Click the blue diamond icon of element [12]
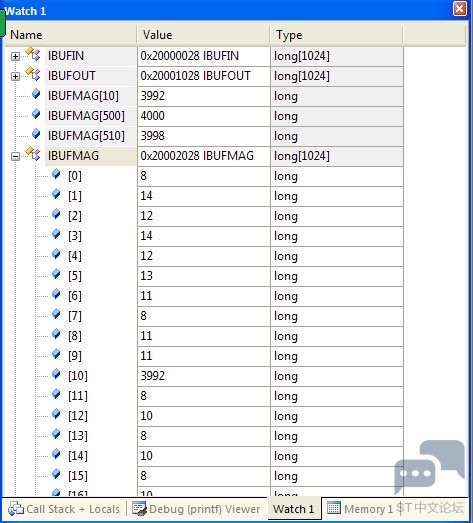Image resolution: width=473 pixels, height=523 pixels. coord(56,414)
